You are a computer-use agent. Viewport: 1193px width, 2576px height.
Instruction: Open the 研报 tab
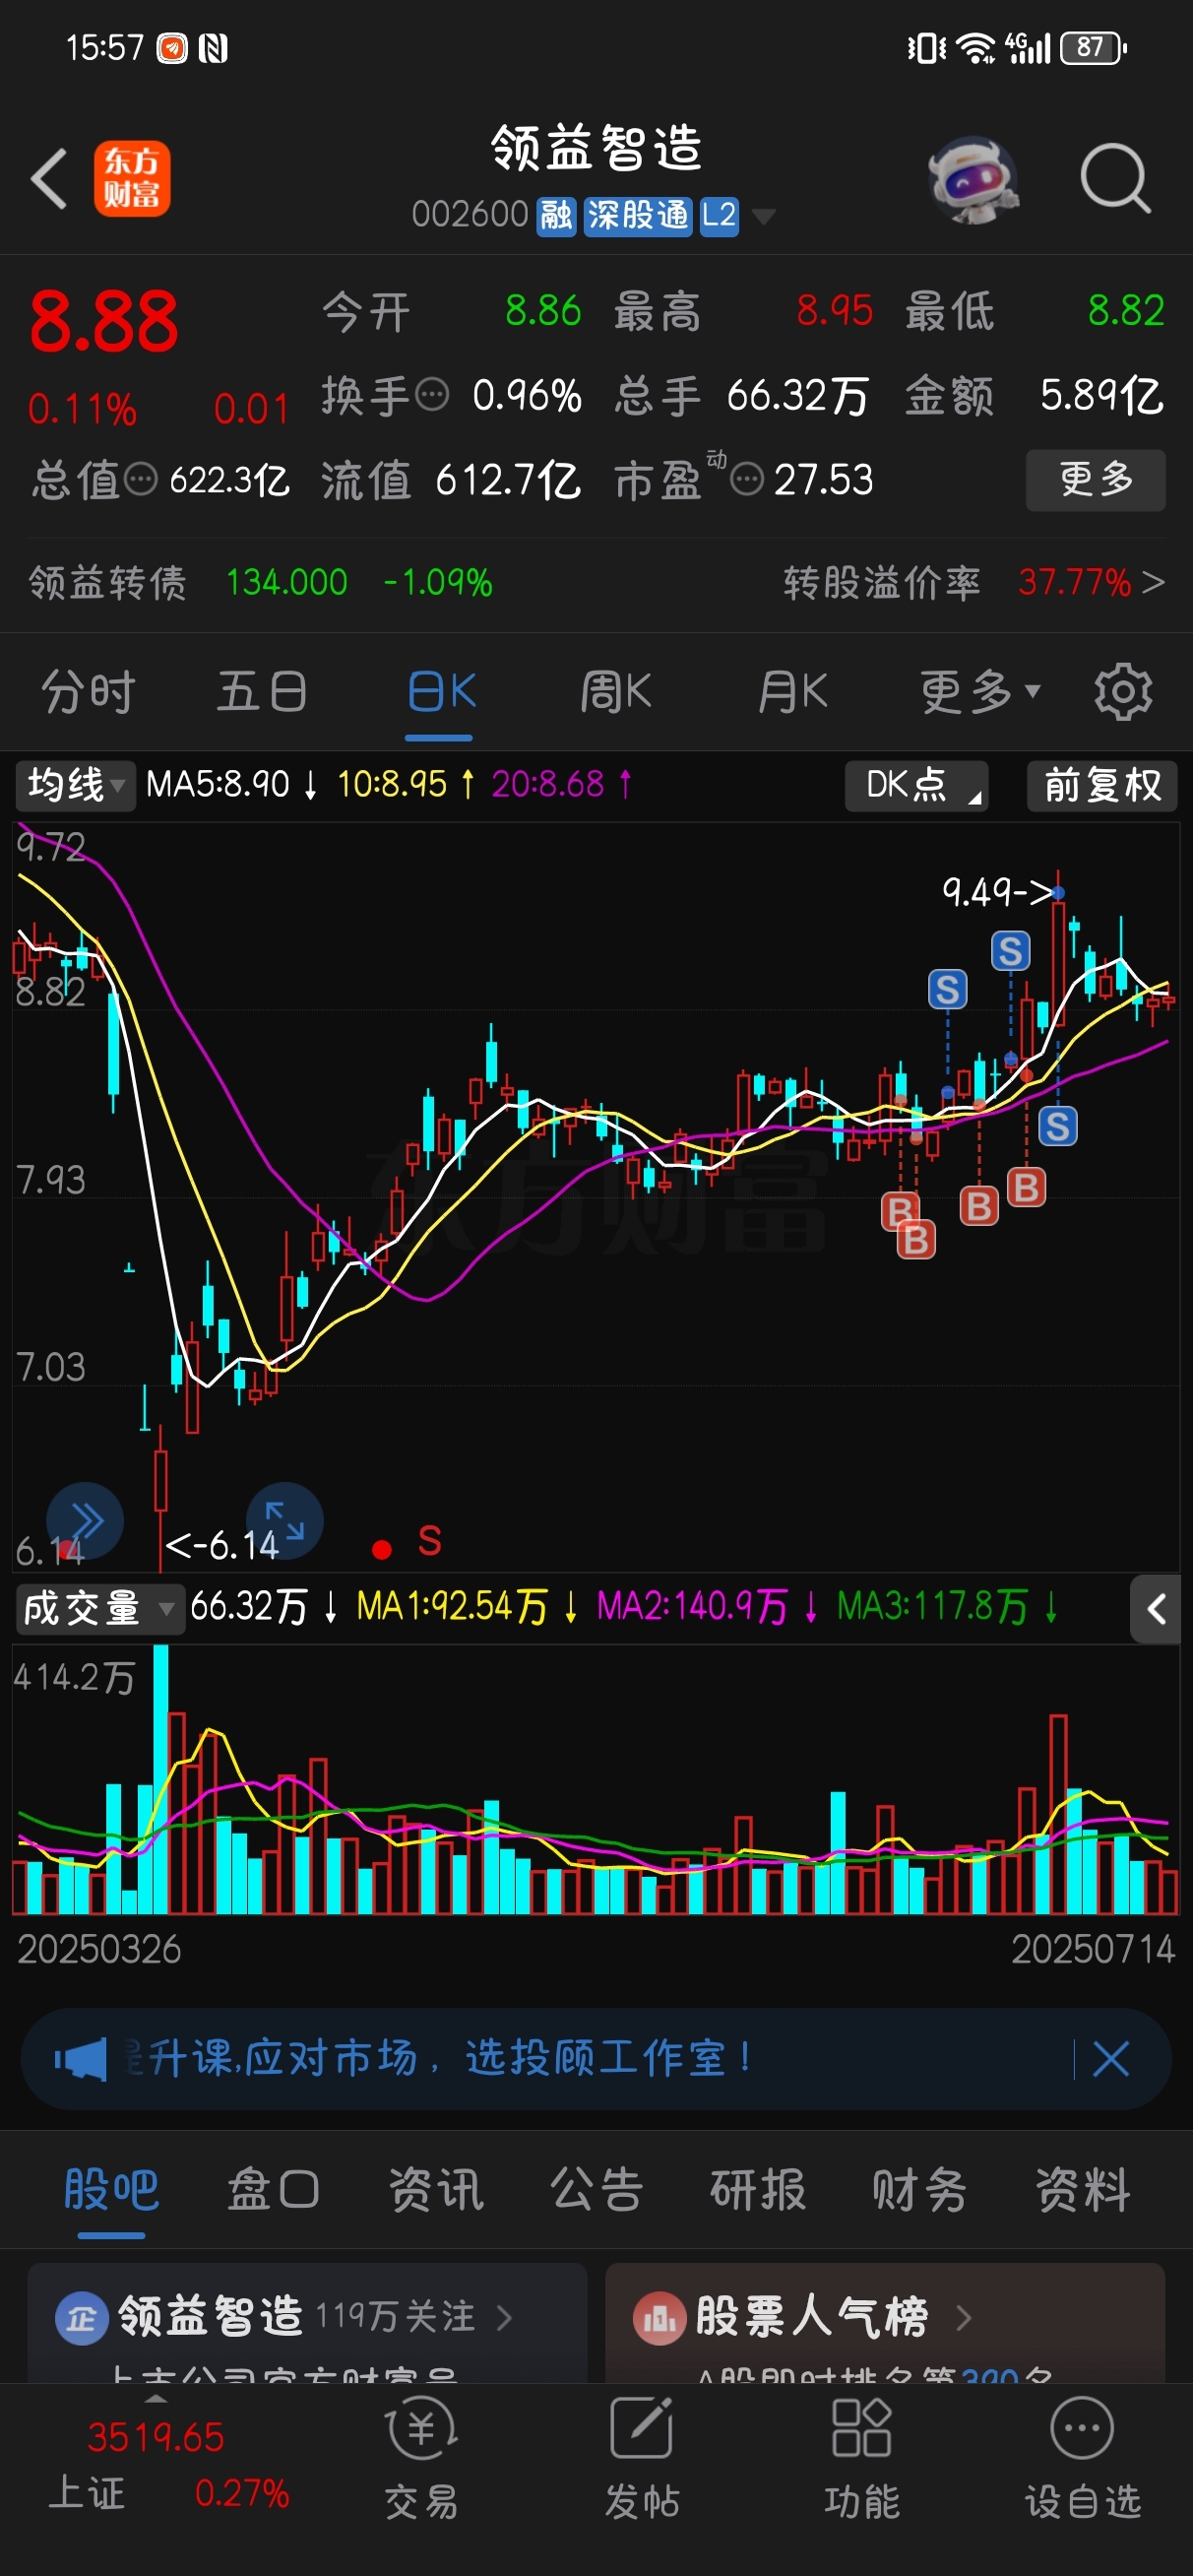pyautogui.click(x=758, y=2189)
